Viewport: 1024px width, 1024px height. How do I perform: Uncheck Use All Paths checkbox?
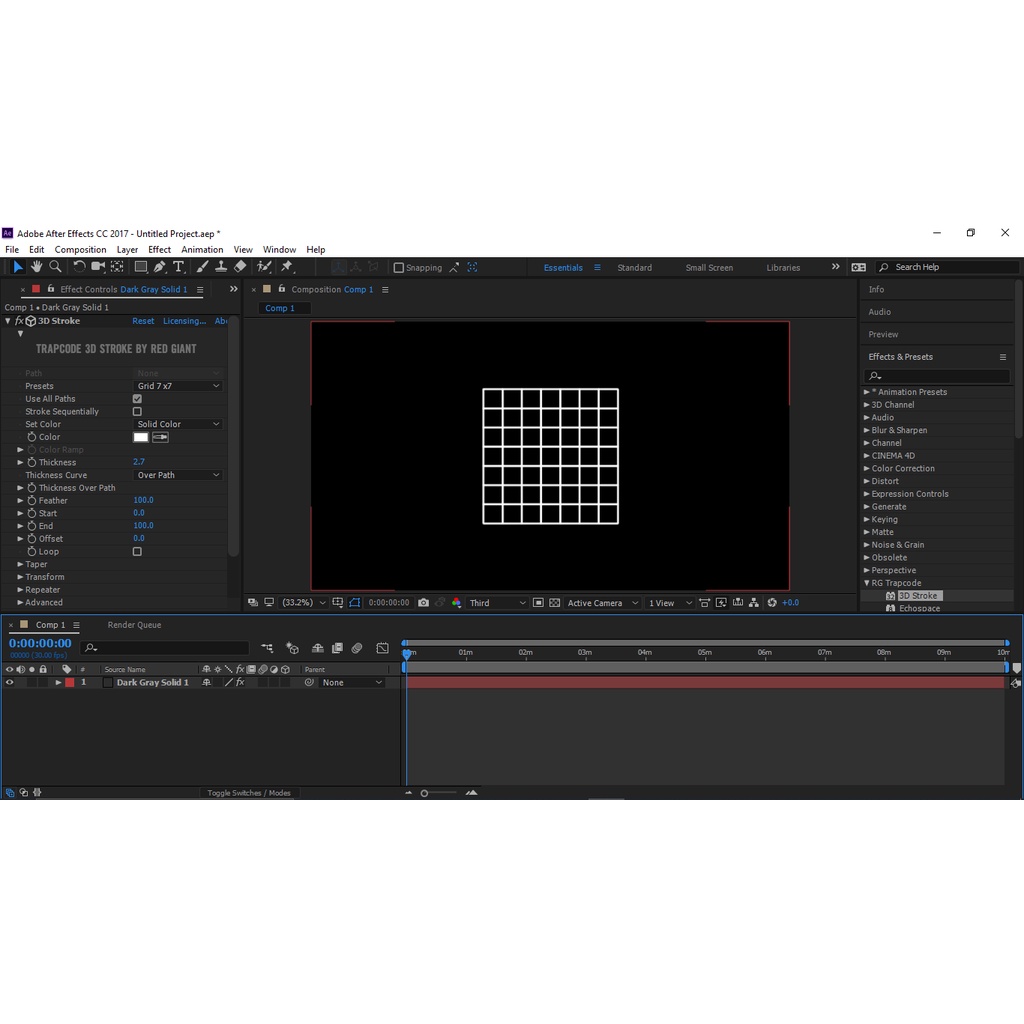pos(137,399)
